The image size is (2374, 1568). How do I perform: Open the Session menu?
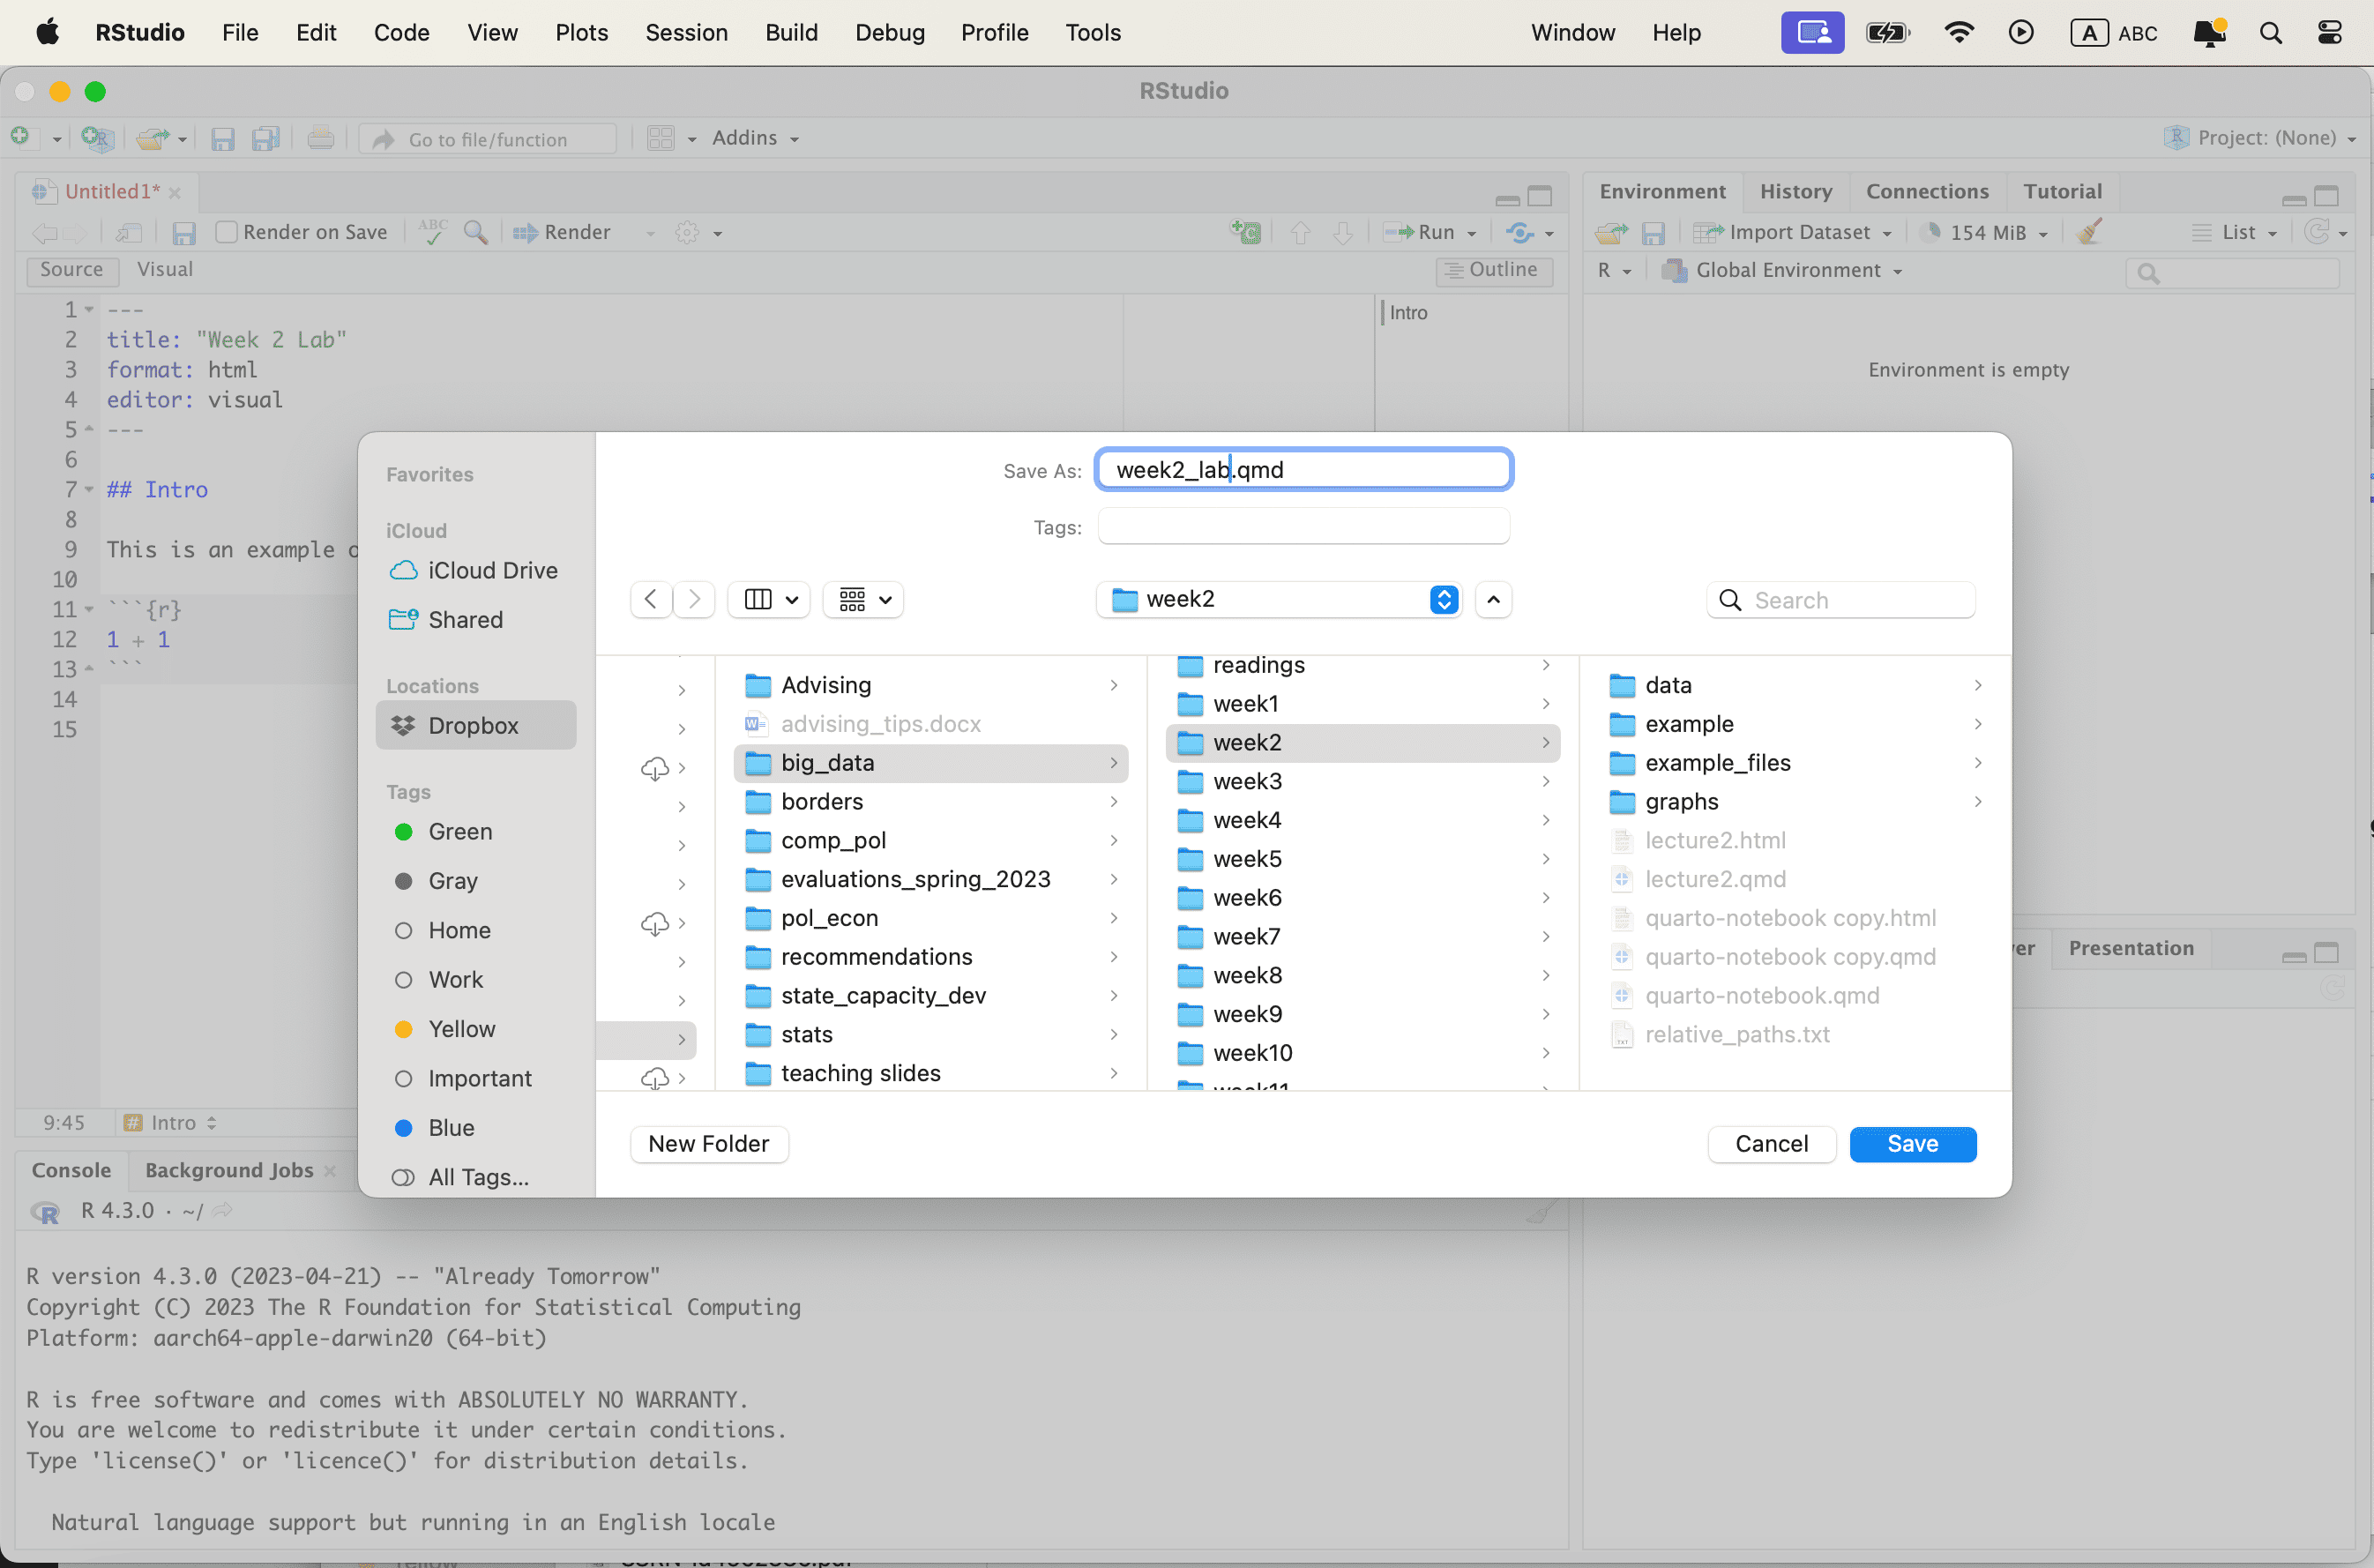(x=686, y=33)
